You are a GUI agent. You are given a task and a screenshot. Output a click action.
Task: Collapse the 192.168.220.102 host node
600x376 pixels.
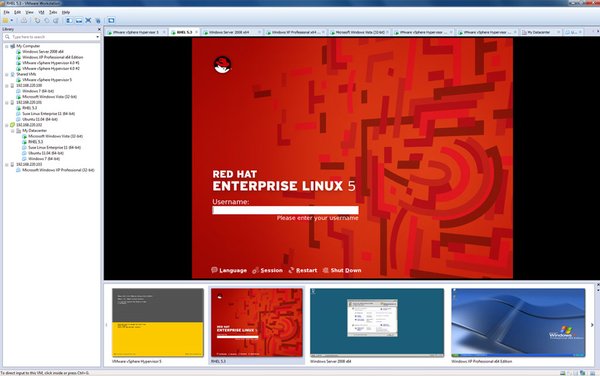pyautogui.click(x=7, y=125)
